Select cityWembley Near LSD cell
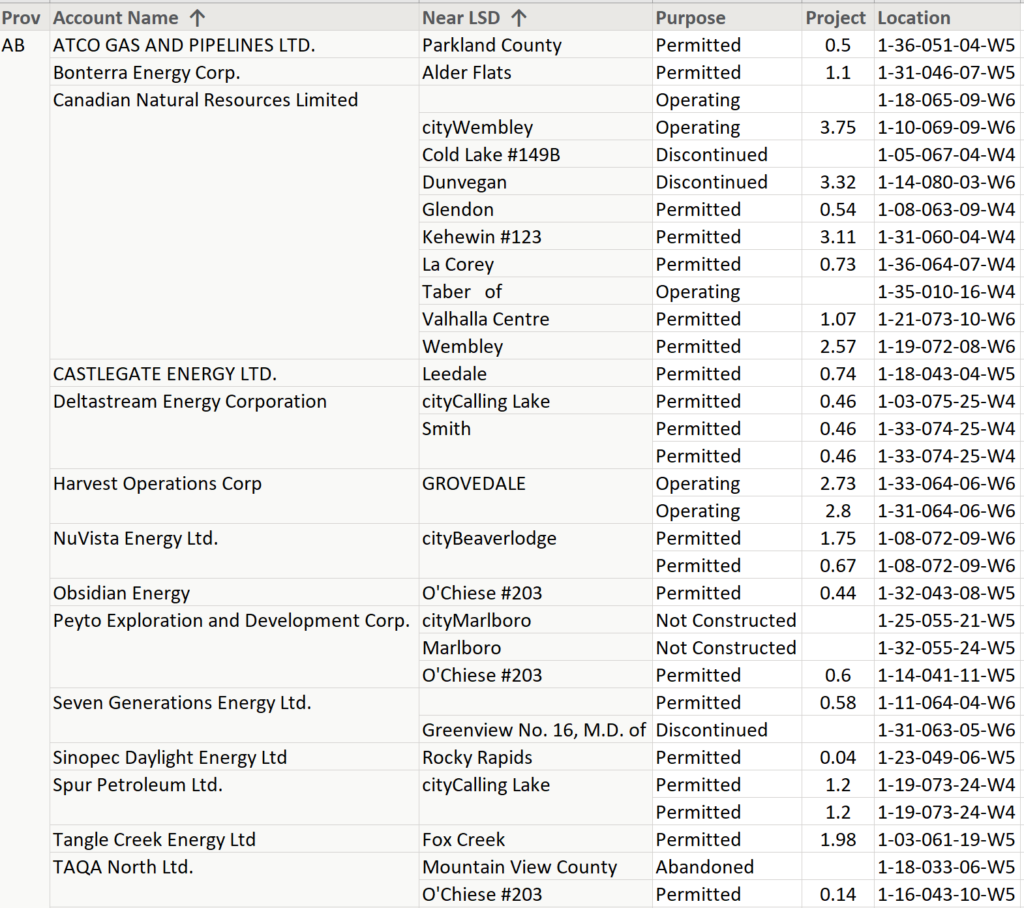This screenshot has height=908, width=1024. point(477,127)
